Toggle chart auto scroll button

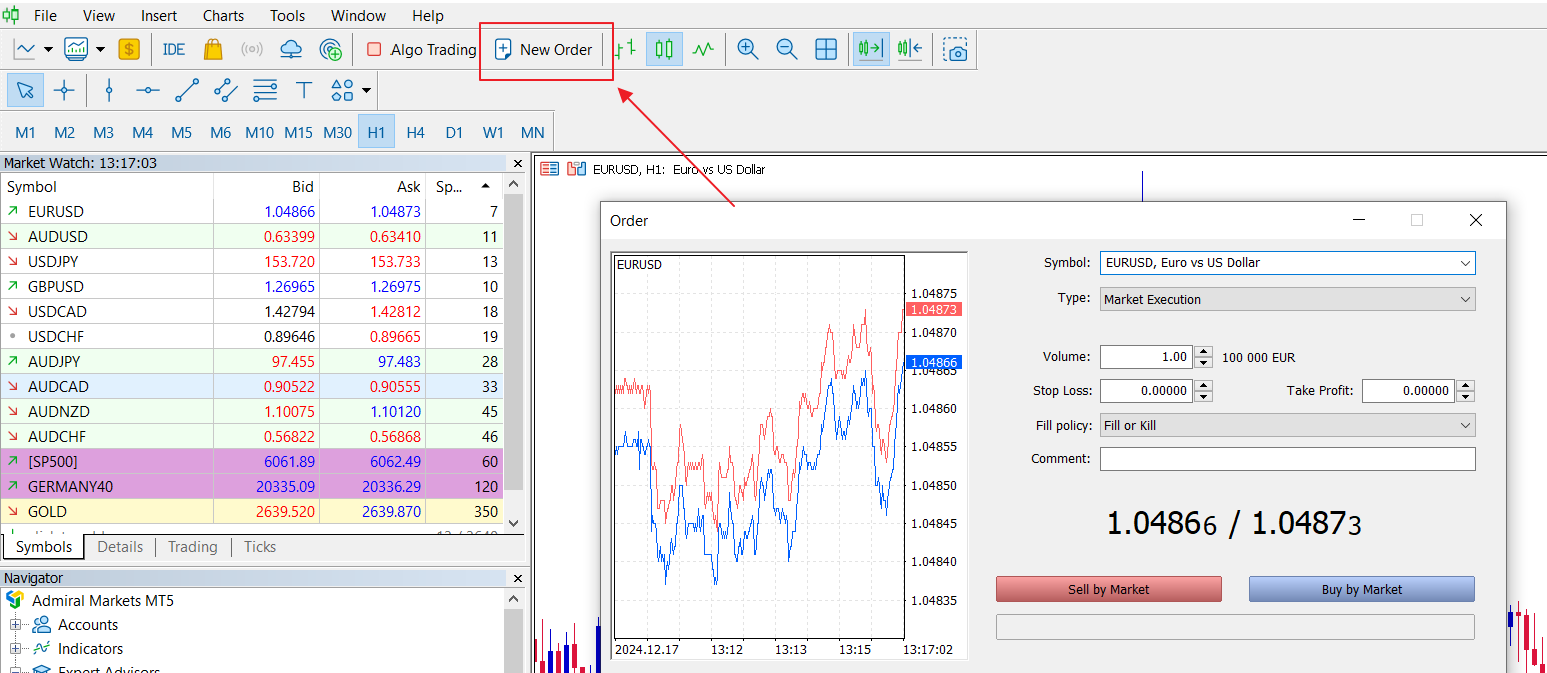pyautogui.click(x=870, y=49)
